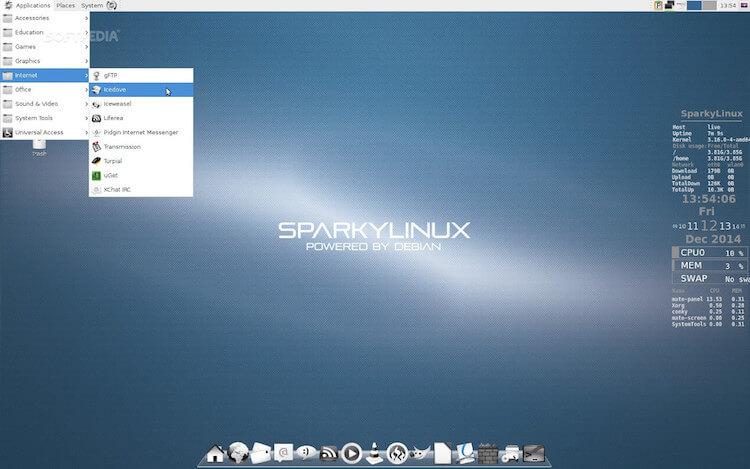Launch Icedove mail client
Screen dimensions: 750x469
[141, 90]
